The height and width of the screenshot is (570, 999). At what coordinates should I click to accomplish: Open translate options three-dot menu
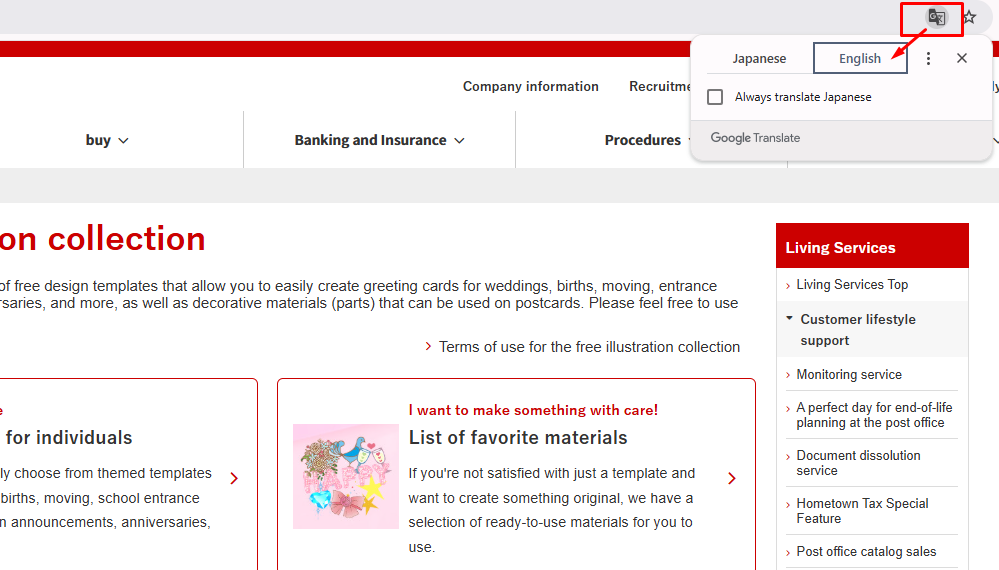tap(928, 59)
